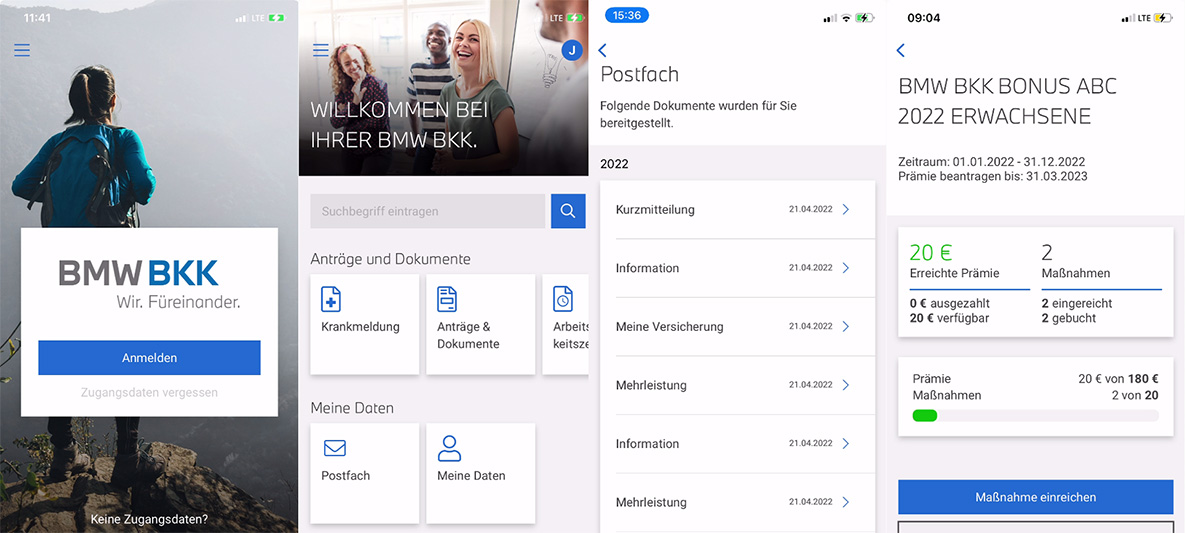The width and height of the screenshot is (1185, 533).
Task: Click Anträge und Dokumente section heading
Action: (391, 259)
